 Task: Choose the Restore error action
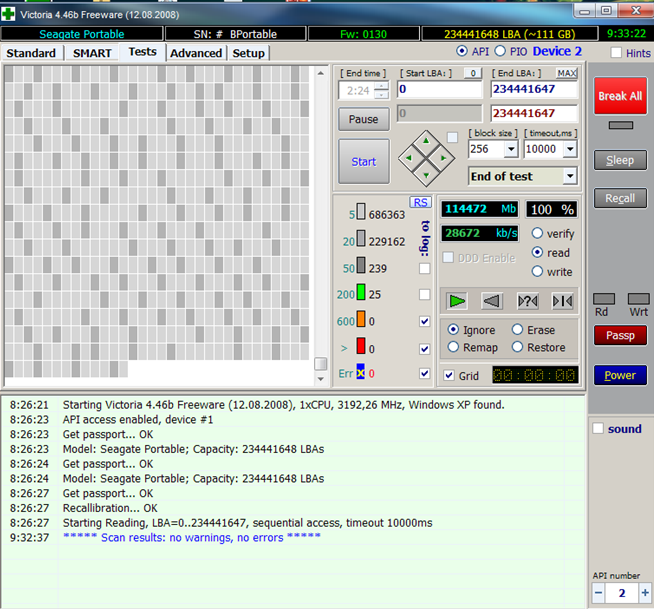pyautogui.click(x=517, y=347)
